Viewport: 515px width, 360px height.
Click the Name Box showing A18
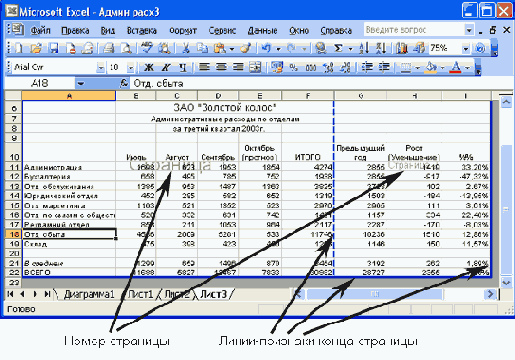40,83
